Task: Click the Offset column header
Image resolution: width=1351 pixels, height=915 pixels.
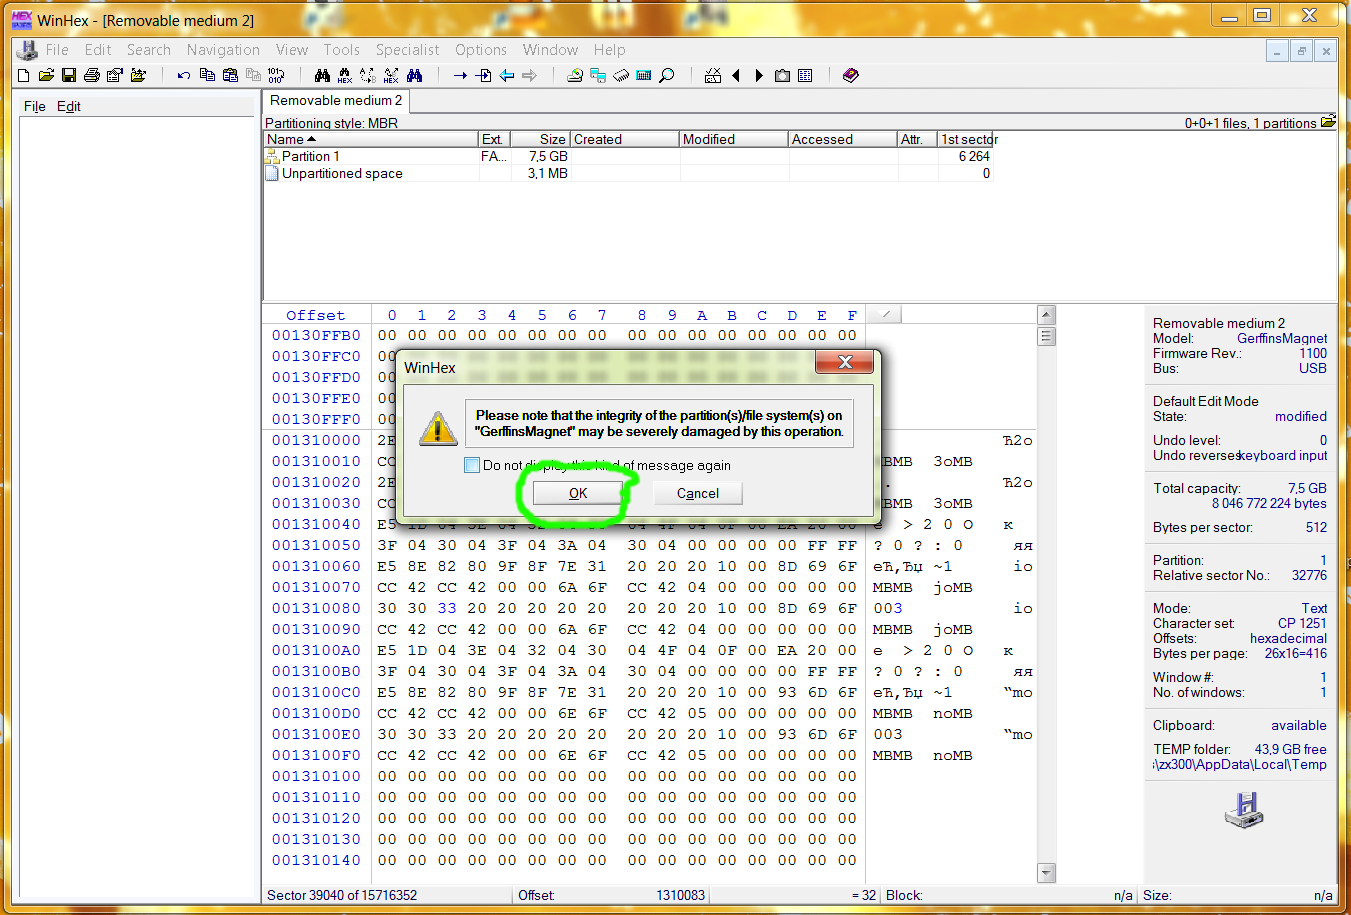Action: click(x=316, y=315)
